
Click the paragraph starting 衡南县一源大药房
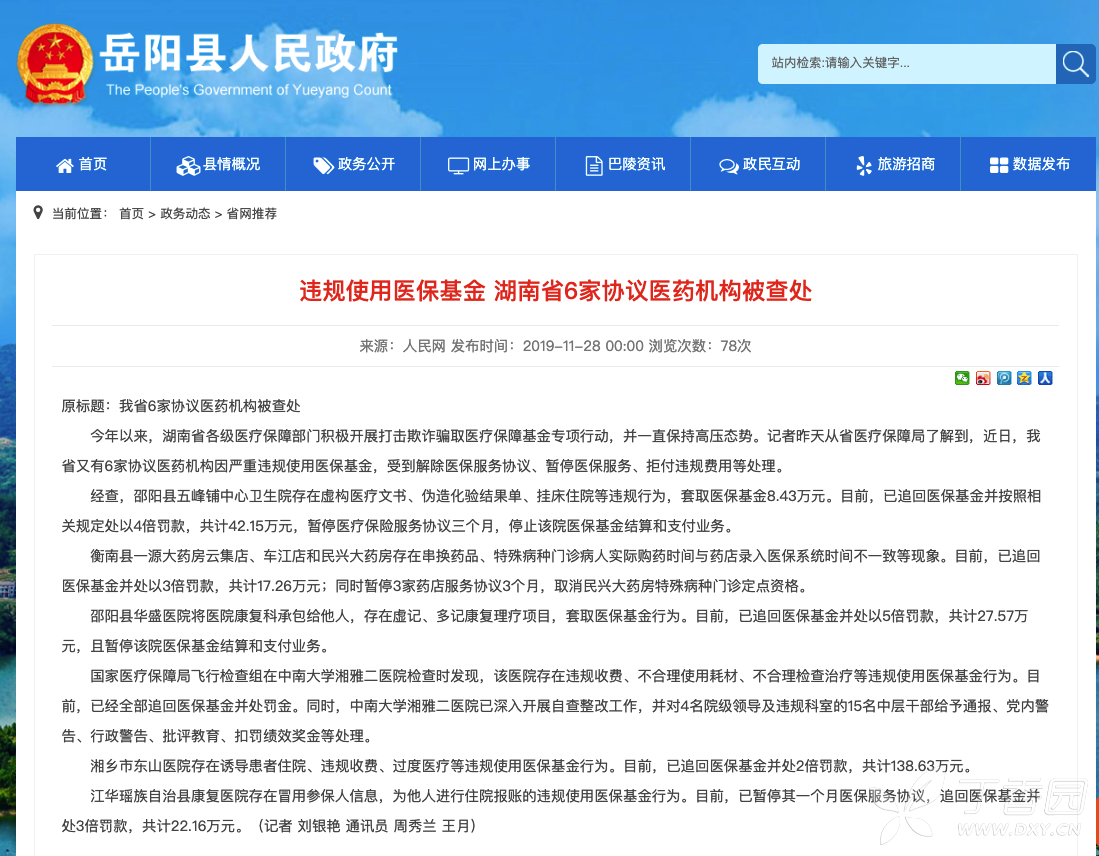tap(551, 571)
